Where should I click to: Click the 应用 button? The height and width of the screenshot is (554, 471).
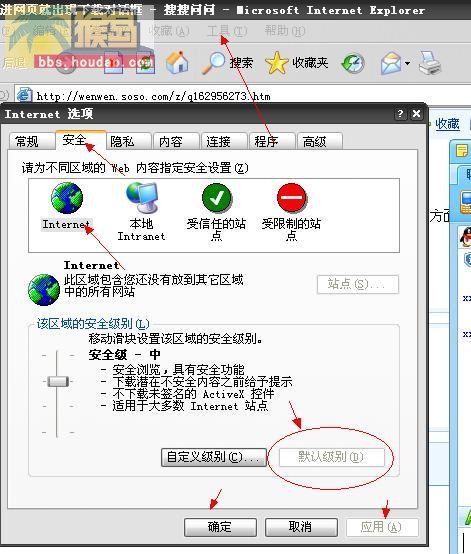pyautogui.click(x=382, y=527)
